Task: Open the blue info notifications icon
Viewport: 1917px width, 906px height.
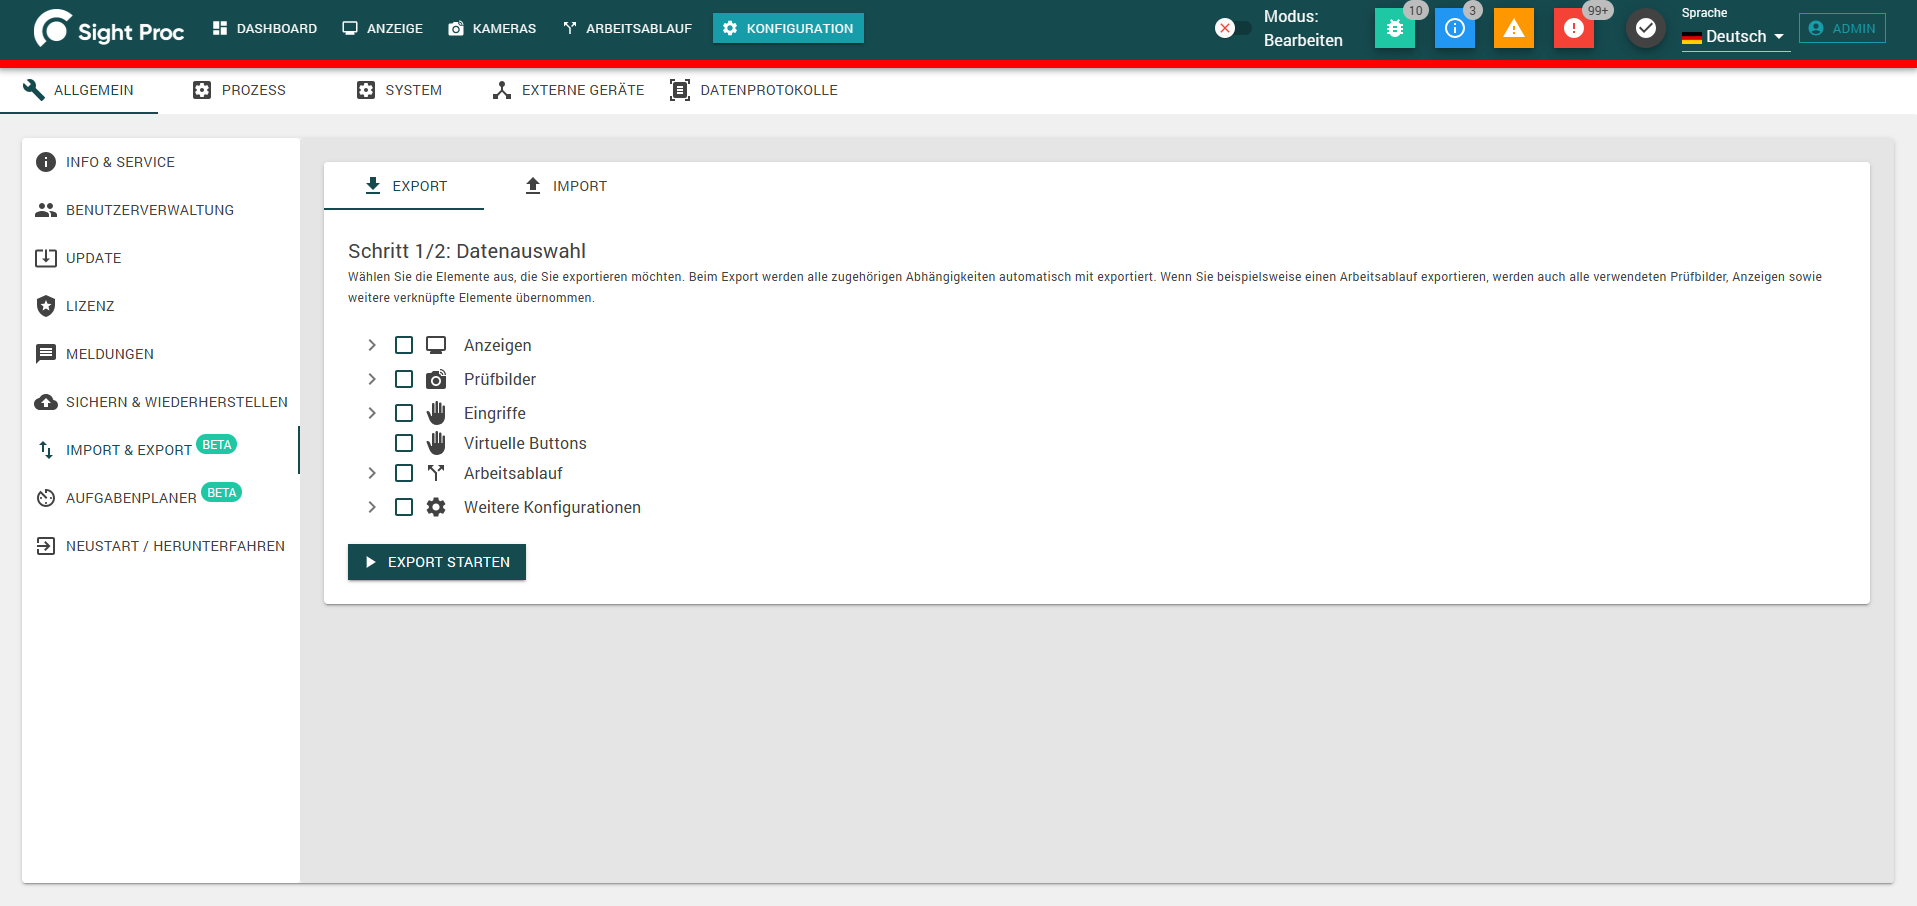Action: pos(1454,28)
